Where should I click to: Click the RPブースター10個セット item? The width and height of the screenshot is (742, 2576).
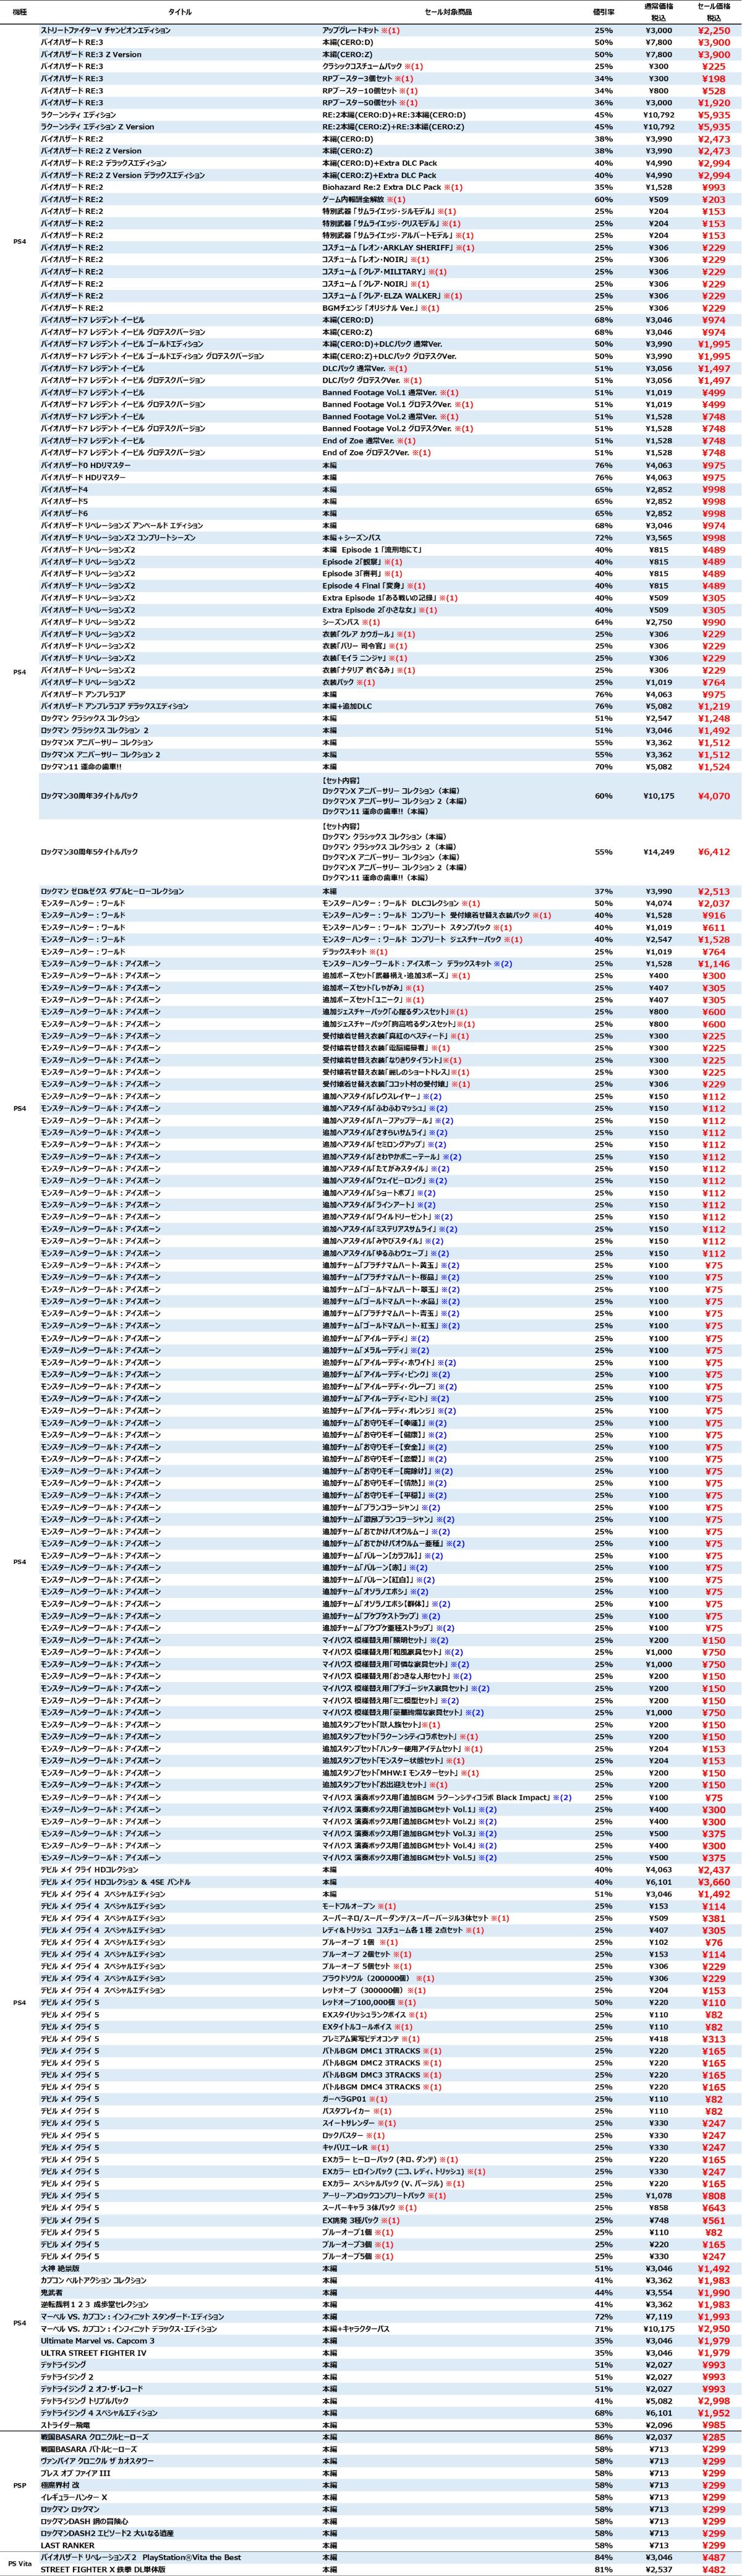370,91
